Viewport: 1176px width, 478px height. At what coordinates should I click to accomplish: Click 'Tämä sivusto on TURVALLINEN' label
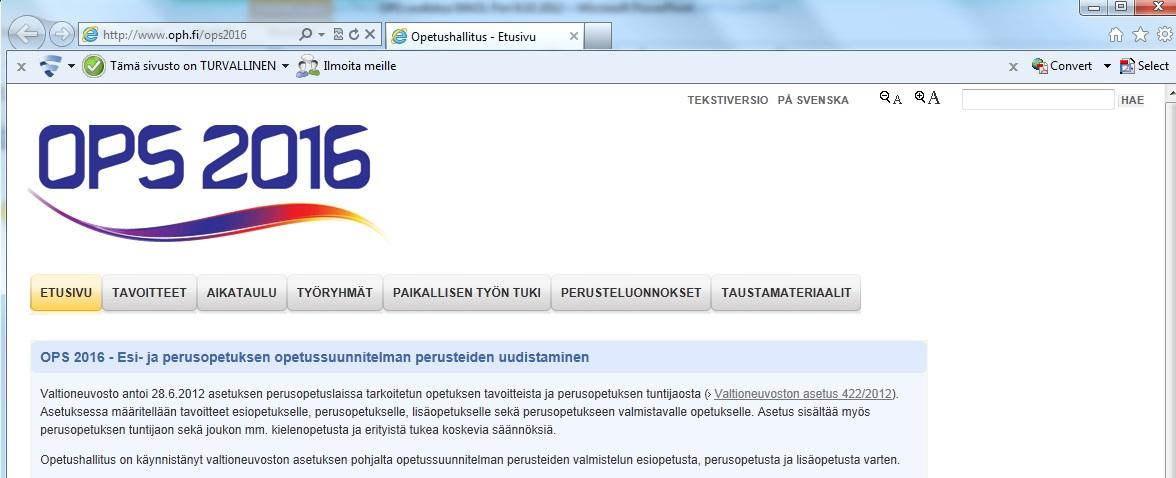[x=193, y=66]
